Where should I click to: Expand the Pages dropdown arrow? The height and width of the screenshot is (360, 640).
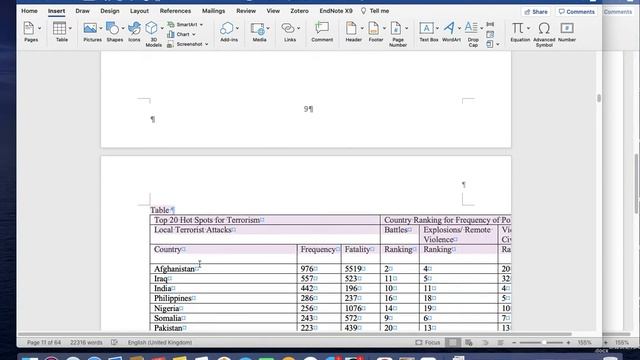pyautogui.click(x=40, y=29)
